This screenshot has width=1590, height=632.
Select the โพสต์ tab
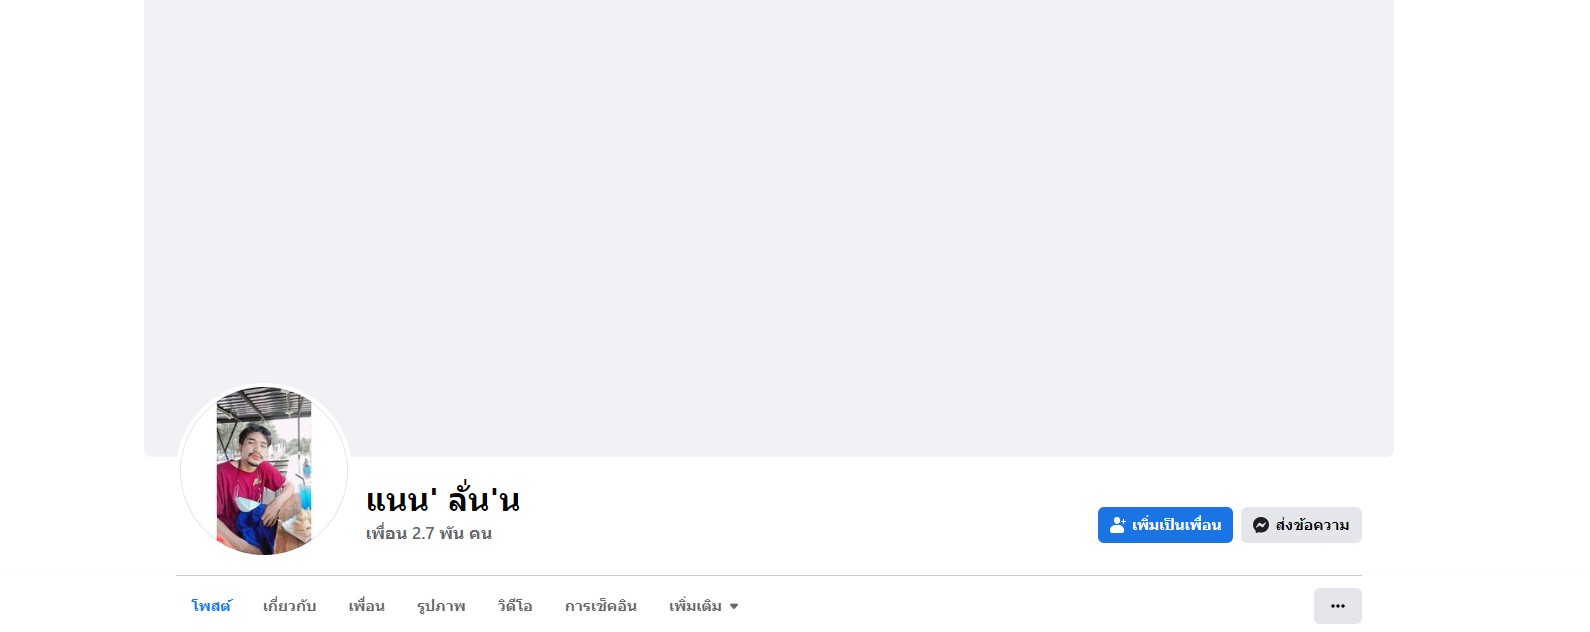(211, 606)
